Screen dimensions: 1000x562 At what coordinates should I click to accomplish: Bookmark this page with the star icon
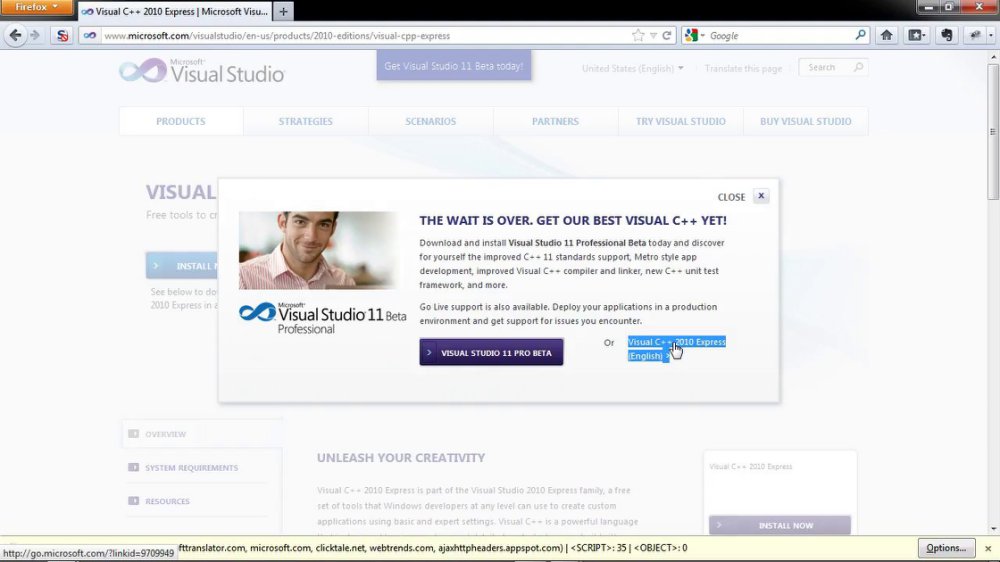point(638,36)
